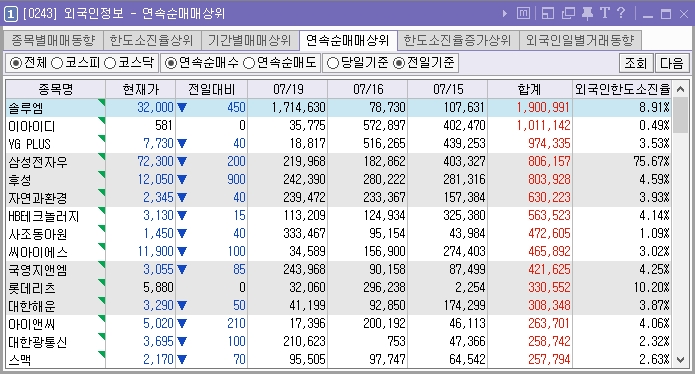Click the 75.67% foreign limit ratio cell
This screenshot has height=374, width=695.
[651, 162]
